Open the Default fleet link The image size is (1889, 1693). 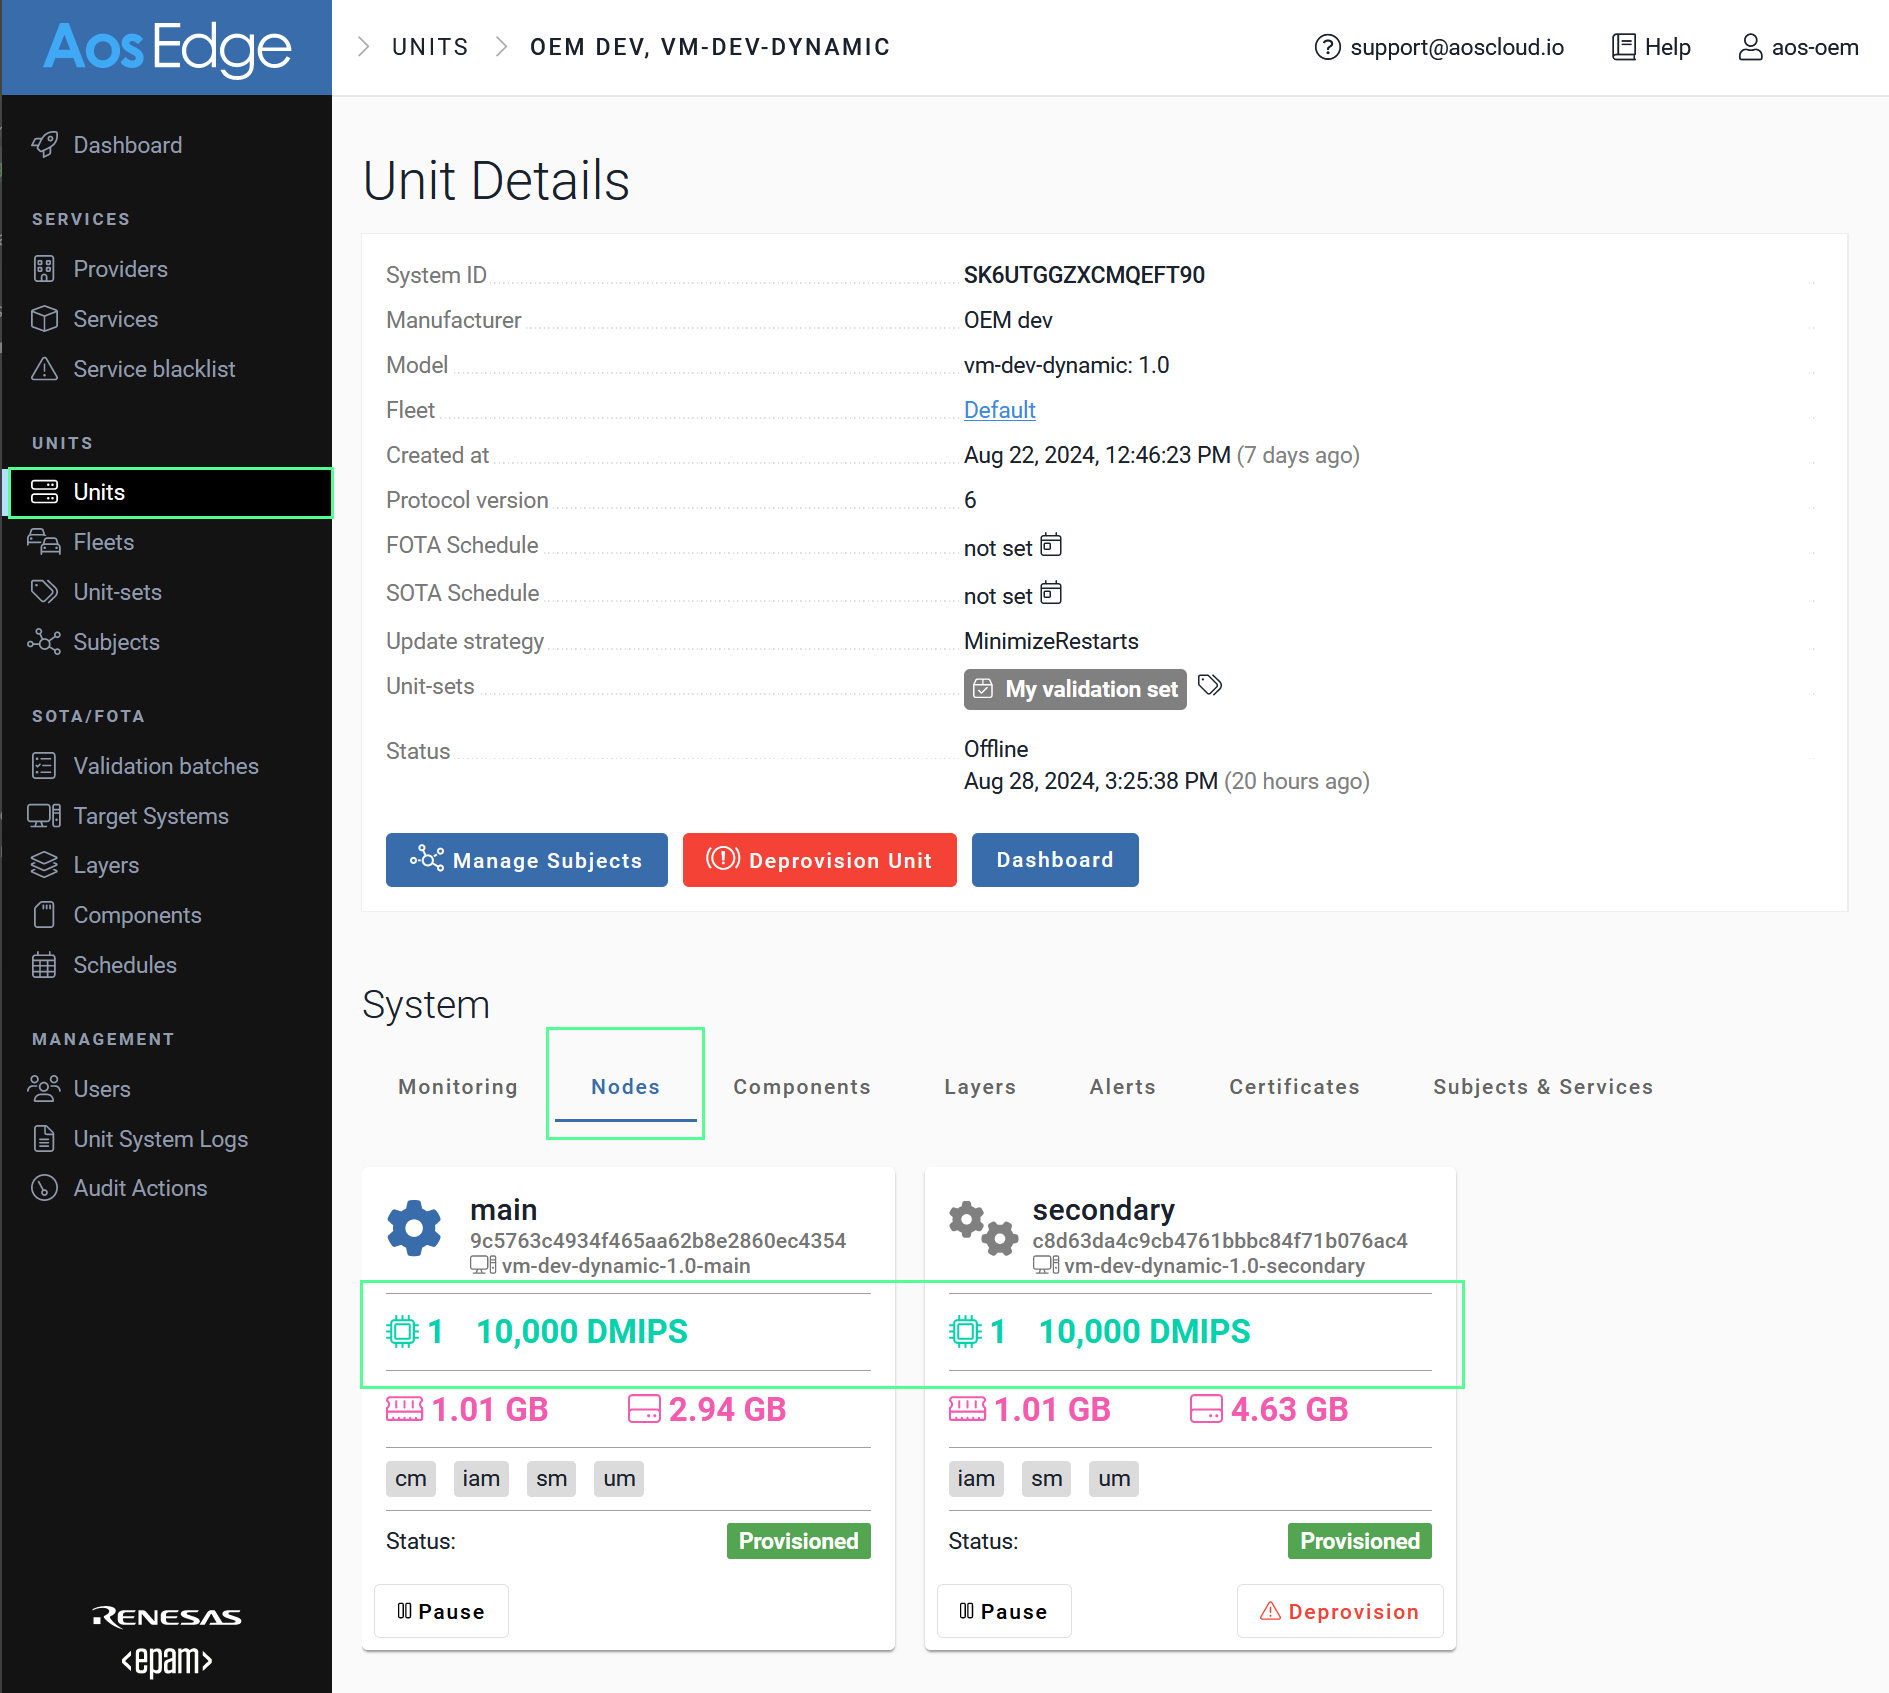click(x=999, y=410)
